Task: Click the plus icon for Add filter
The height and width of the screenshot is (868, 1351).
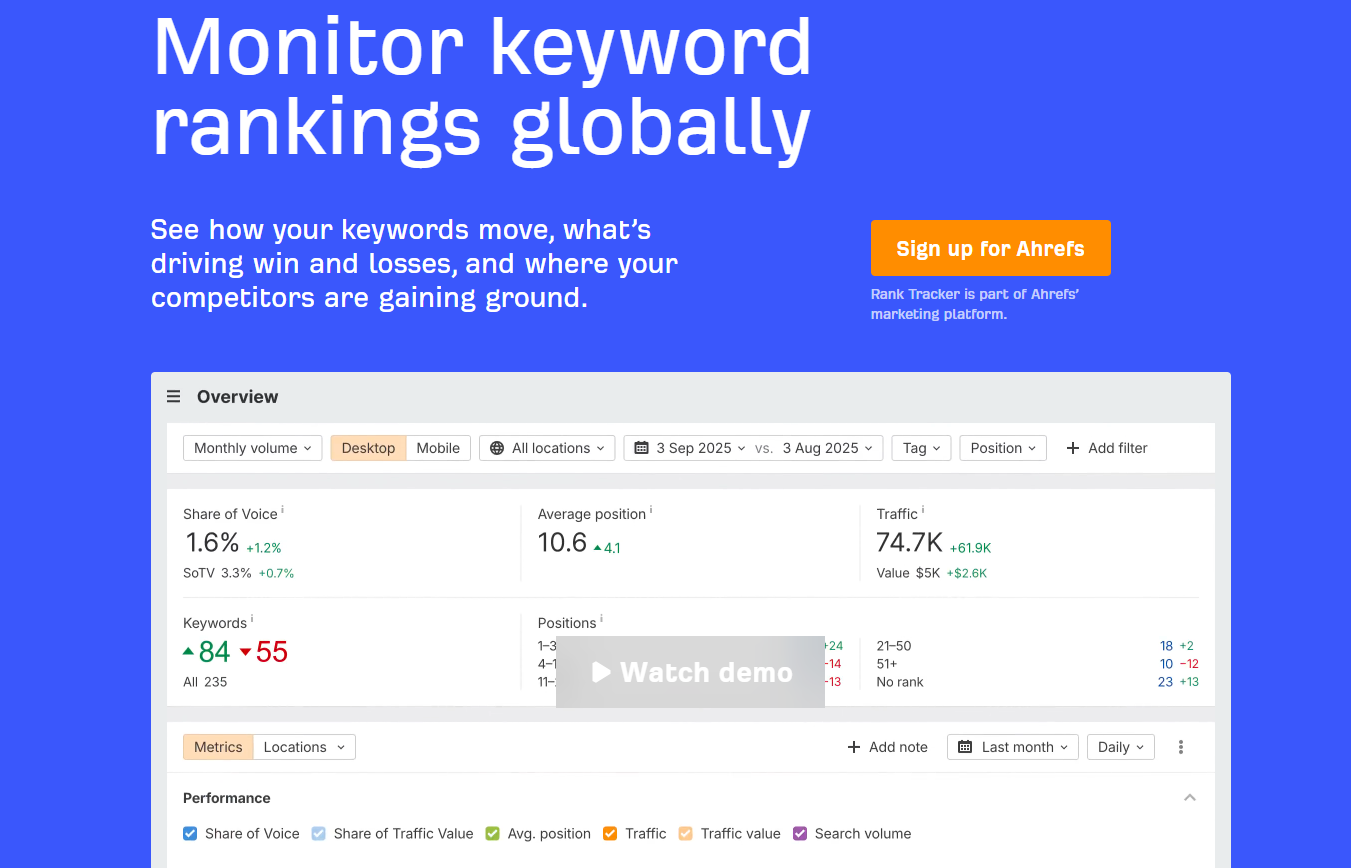Action: click(1073, 448)
